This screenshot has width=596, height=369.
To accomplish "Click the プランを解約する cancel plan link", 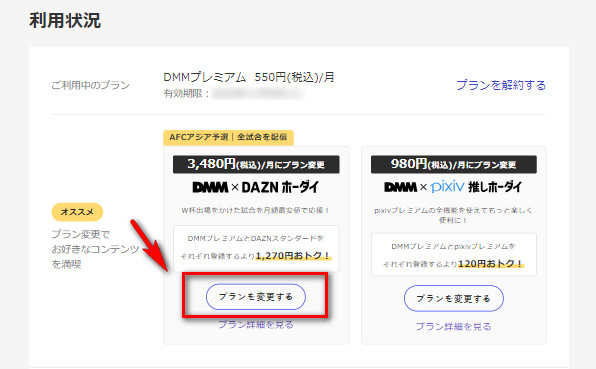I will click(501, 85).
